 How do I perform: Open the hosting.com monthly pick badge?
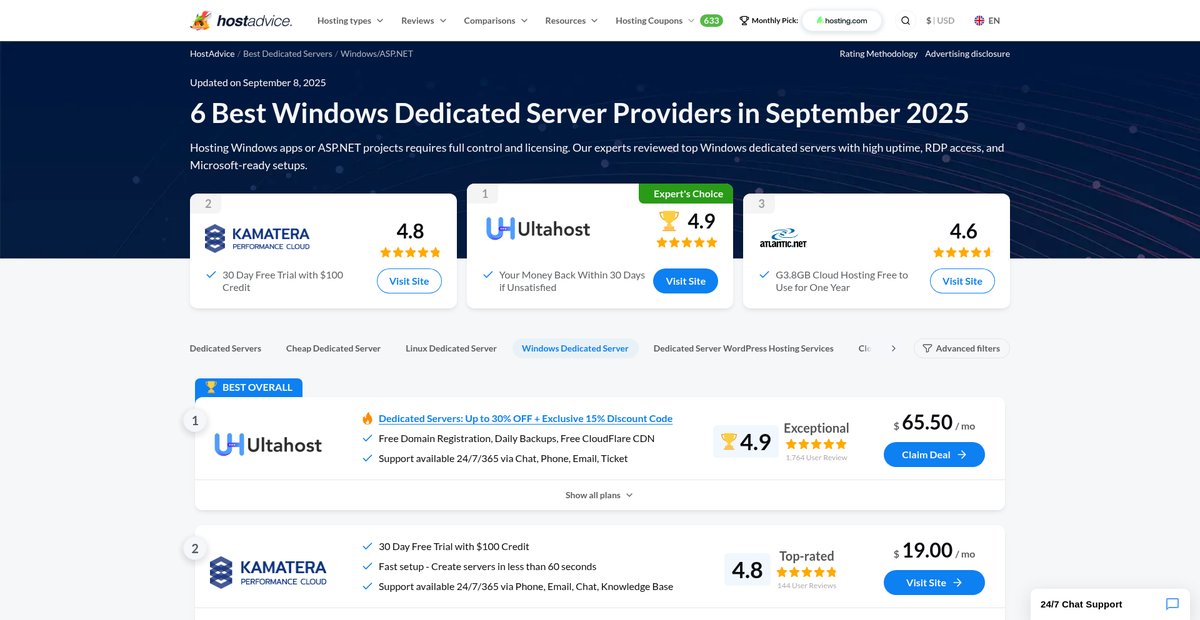coord(841,20)
